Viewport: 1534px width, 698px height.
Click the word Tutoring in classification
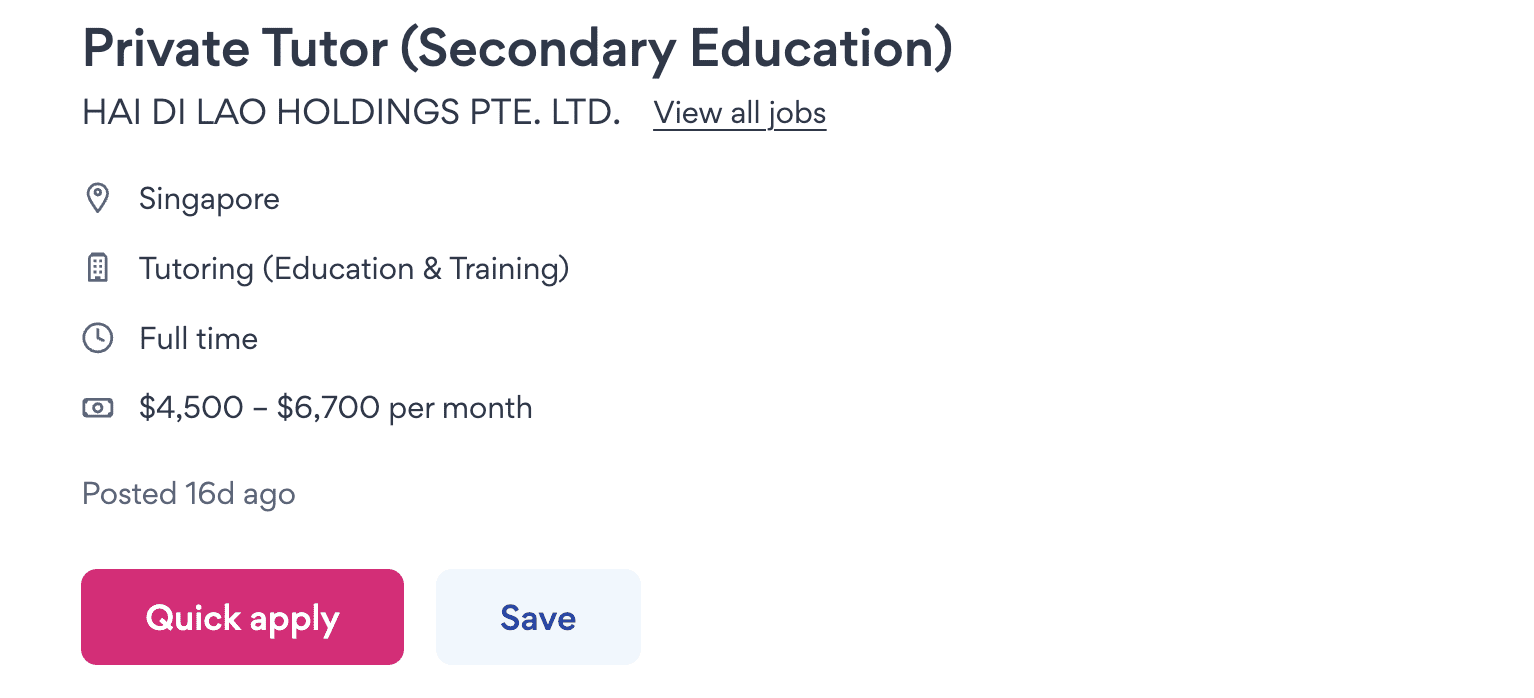[x=196, y=269]
